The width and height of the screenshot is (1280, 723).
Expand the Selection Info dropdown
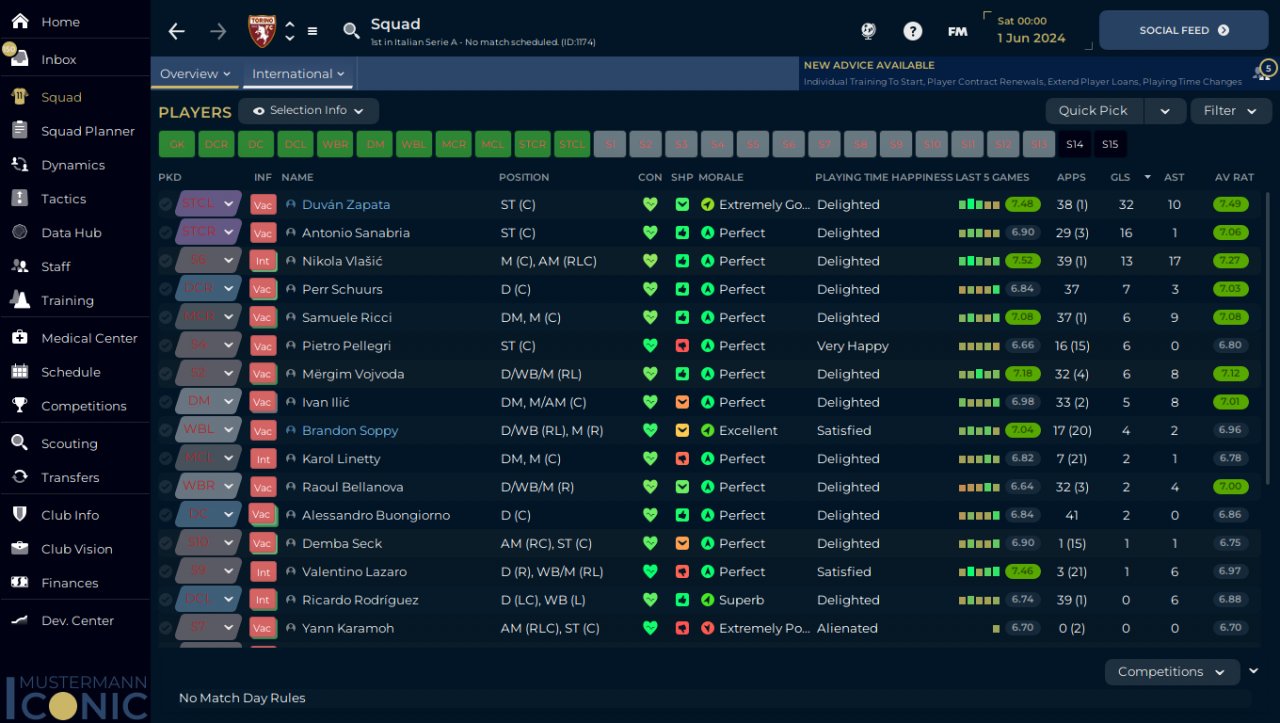pos(308,111)
